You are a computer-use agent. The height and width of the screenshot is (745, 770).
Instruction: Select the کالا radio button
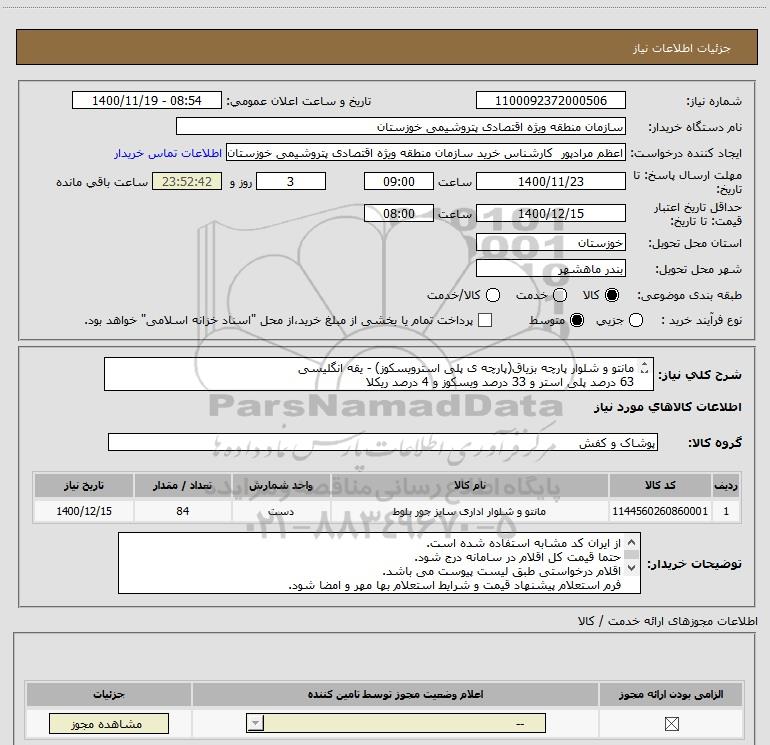click(612, 295)
